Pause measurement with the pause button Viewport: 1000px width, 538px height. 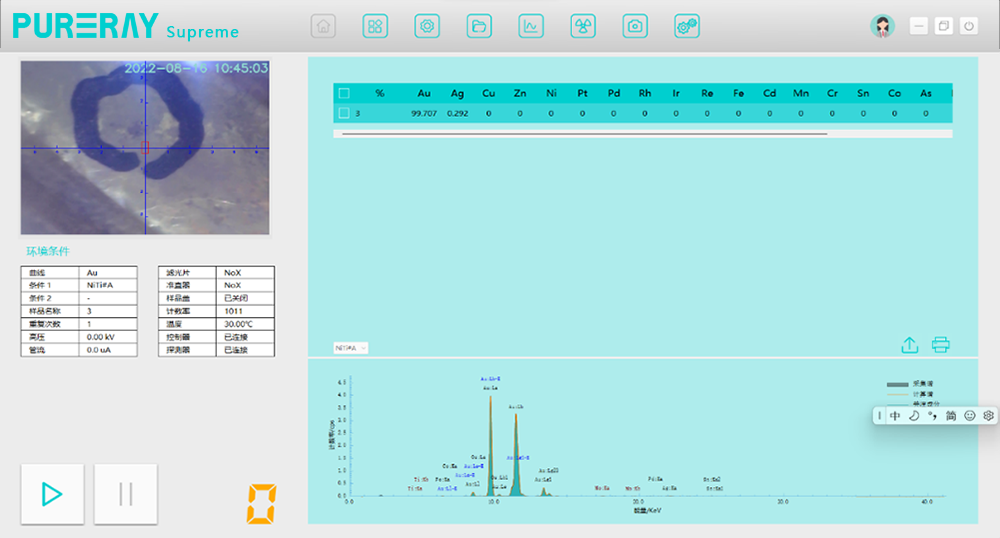(x=125, y=494)
